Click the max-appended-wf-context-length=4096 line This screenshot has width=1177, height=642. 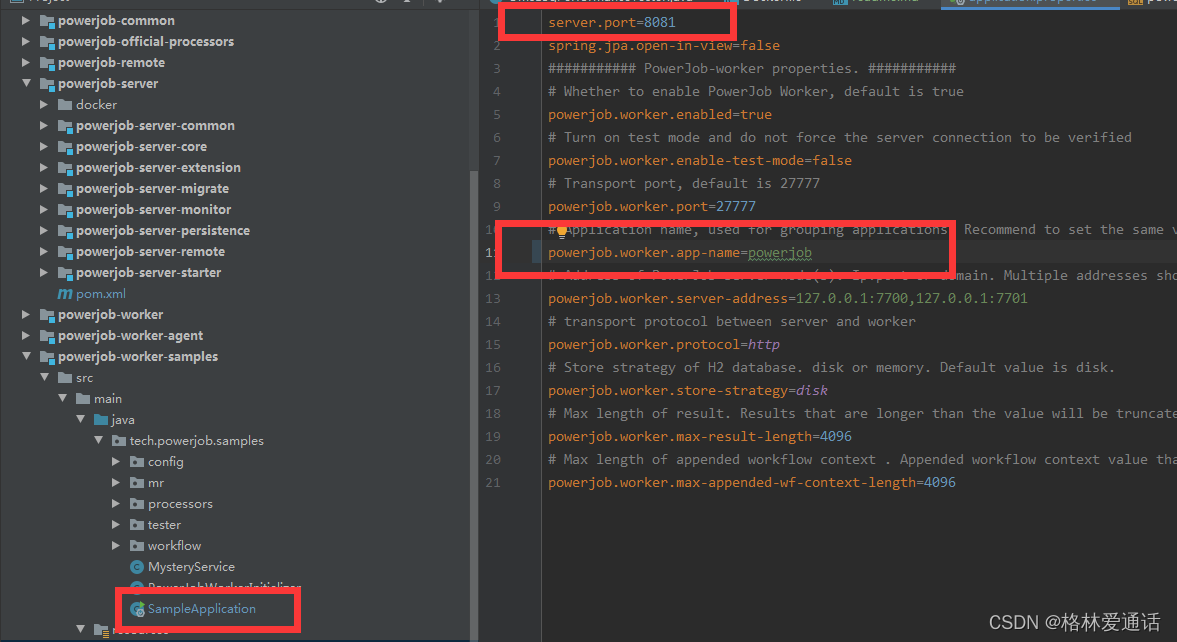(751, 483)
